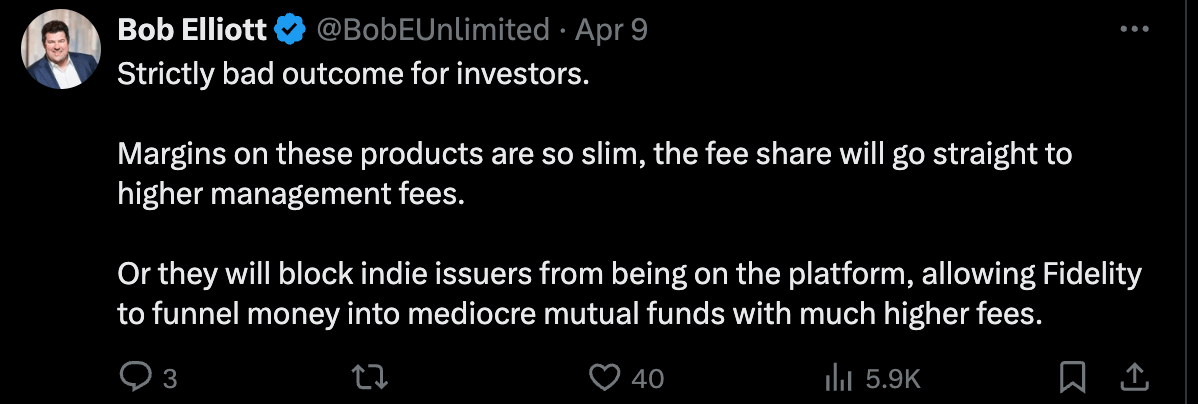Click the "Margins on these products" text line

[x=592, y=155]
